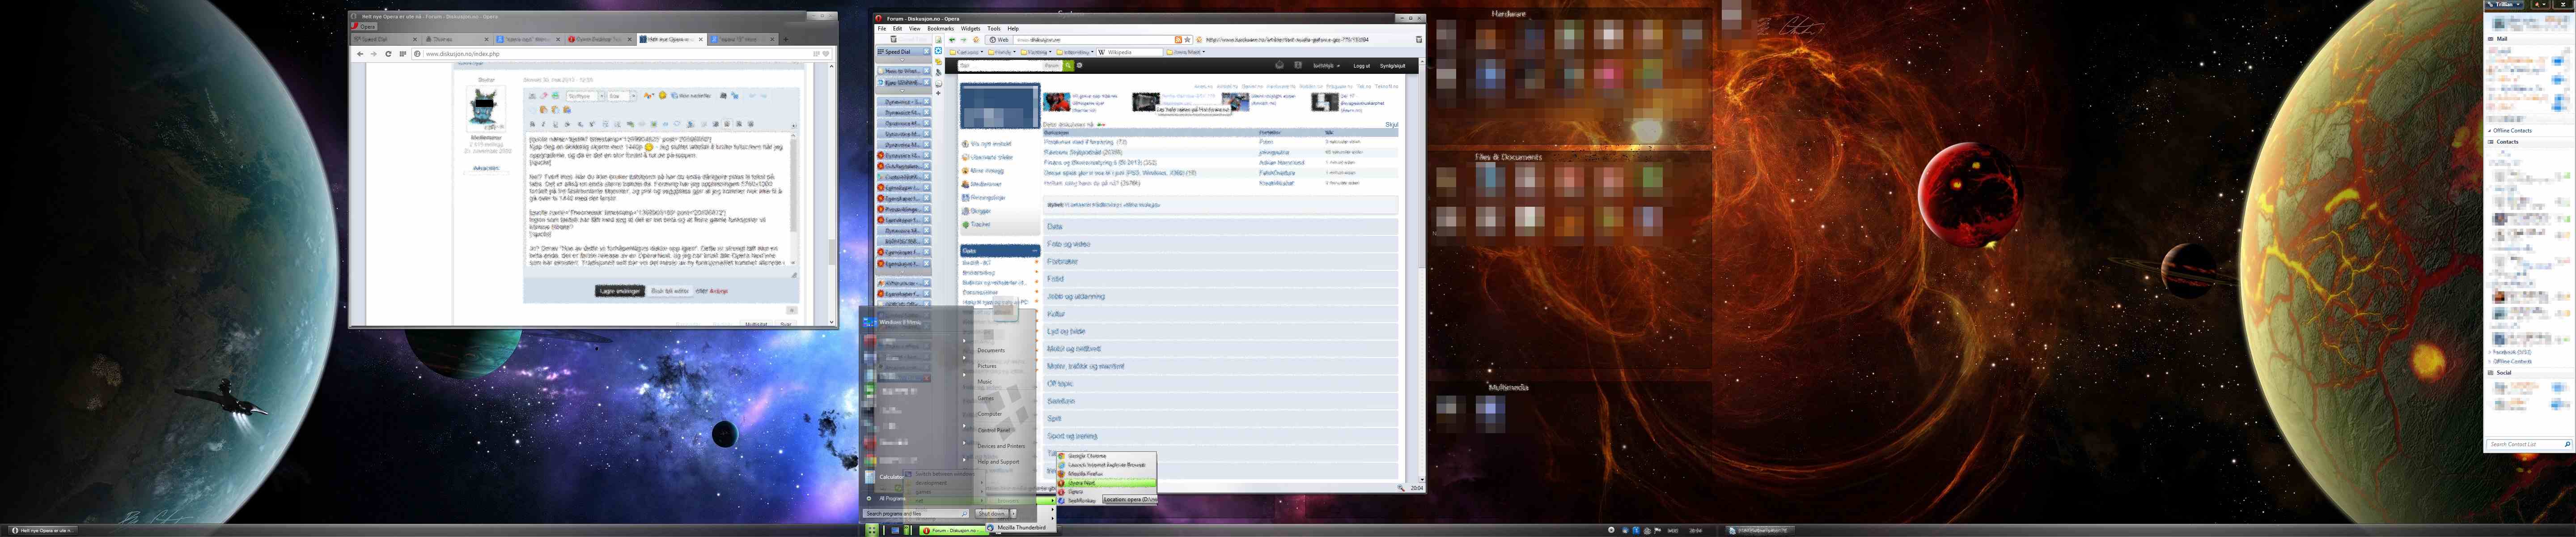
Task: Click the 'Logg ut' link
Action: [1361, 66]
